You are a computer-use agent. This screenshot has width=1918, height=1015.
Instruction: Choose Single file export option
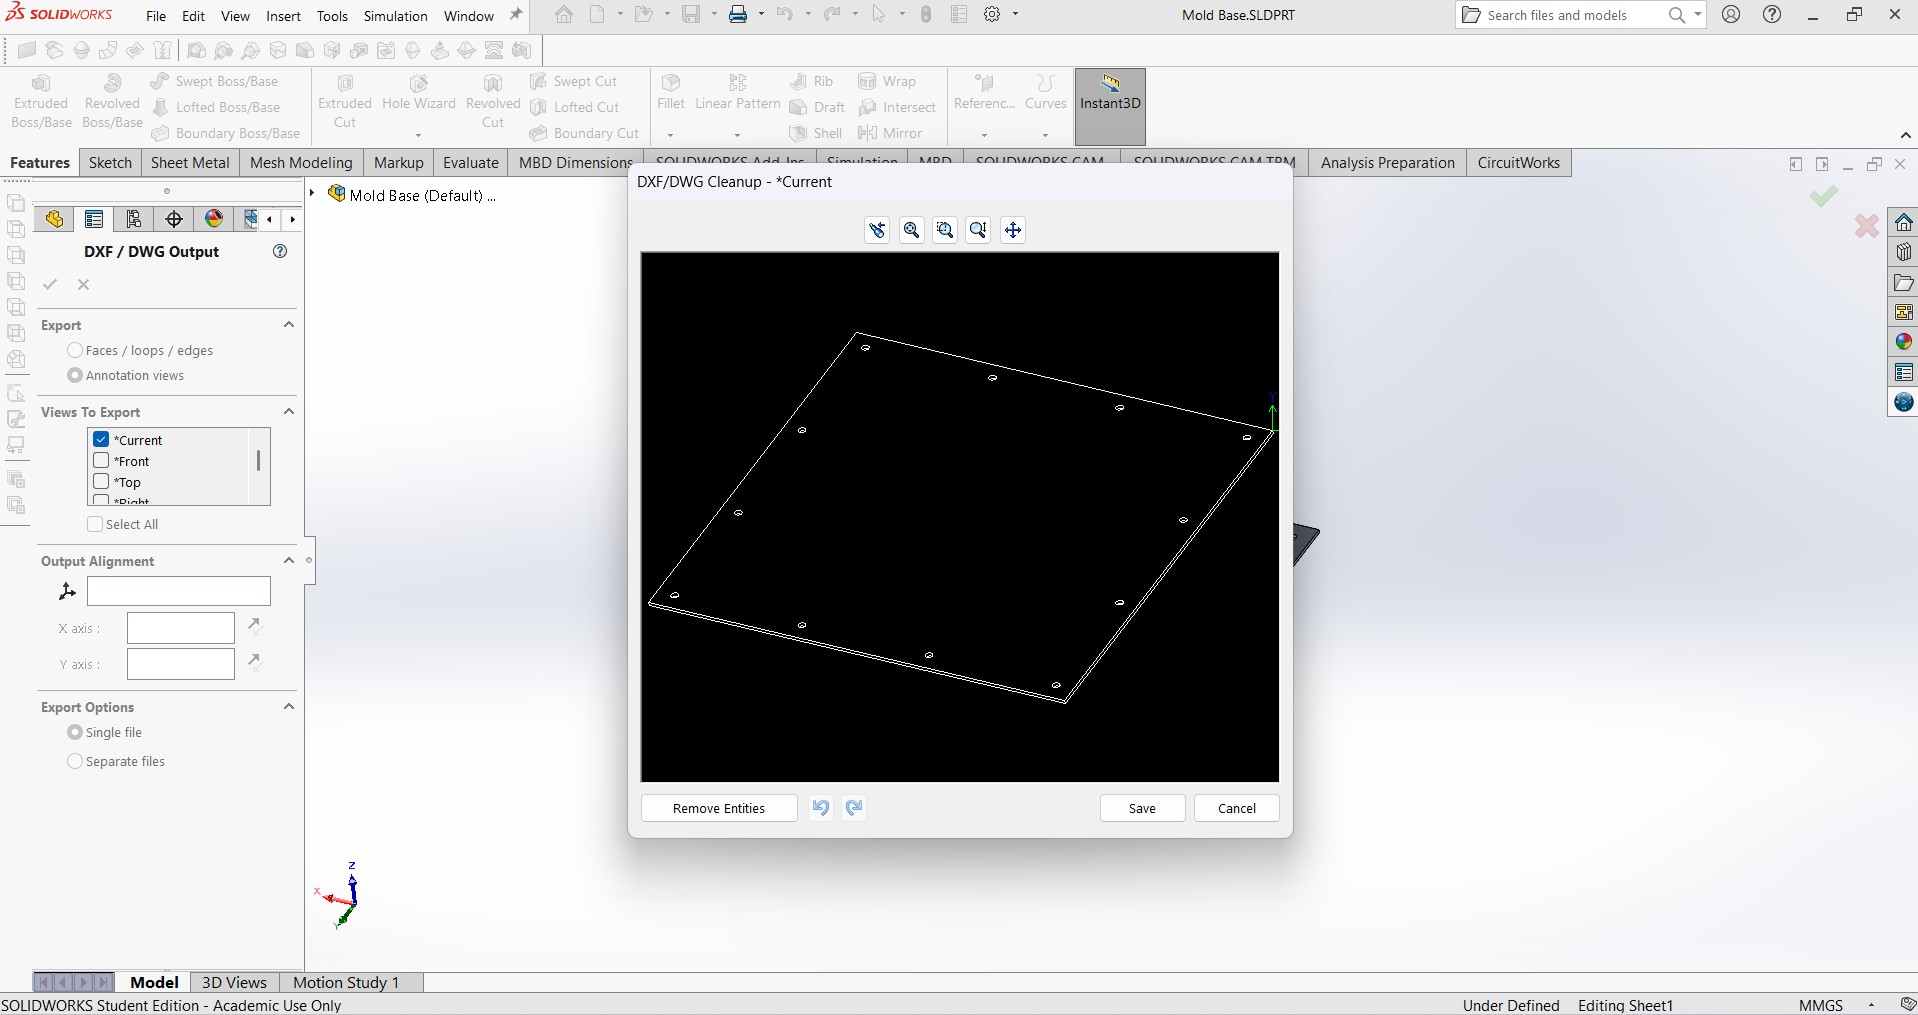pos(75,732)
